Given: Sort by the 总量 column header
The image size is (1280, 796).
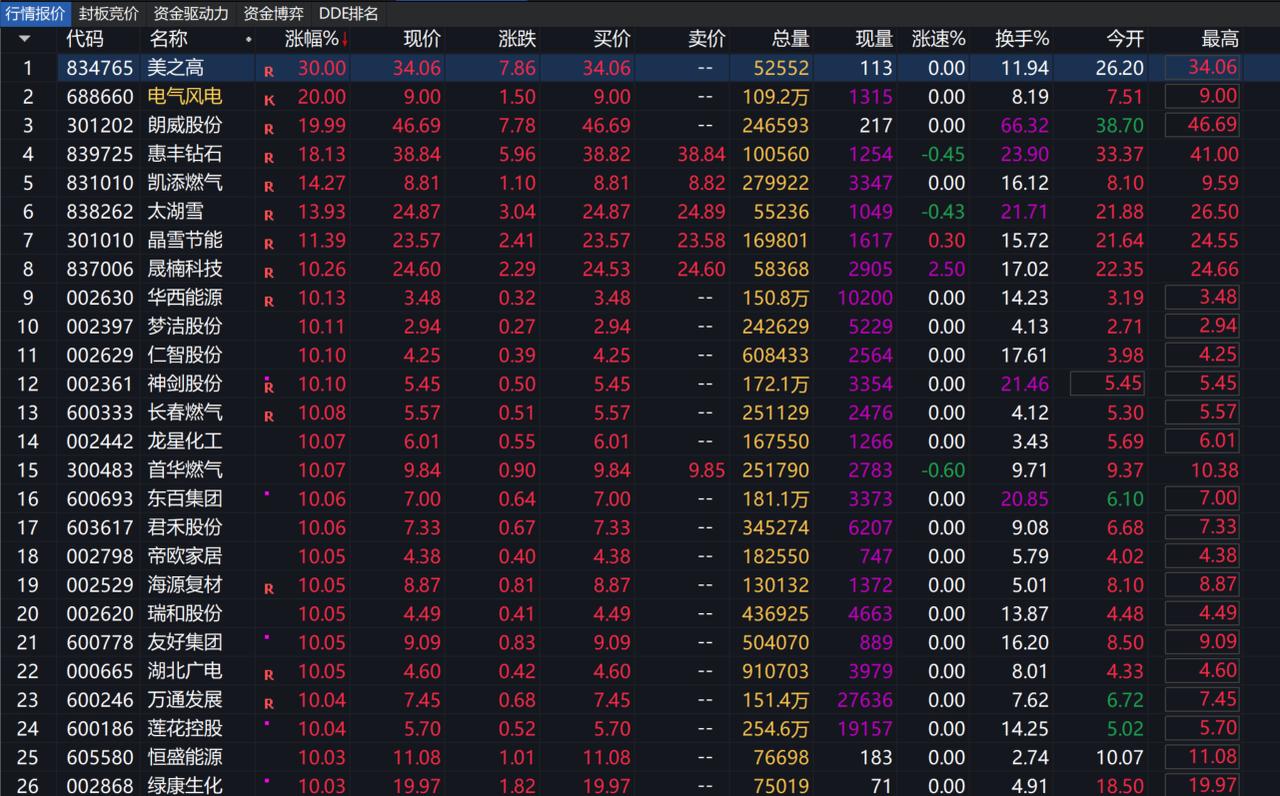Looking at the screenshot, I should (x=790, y=39).
